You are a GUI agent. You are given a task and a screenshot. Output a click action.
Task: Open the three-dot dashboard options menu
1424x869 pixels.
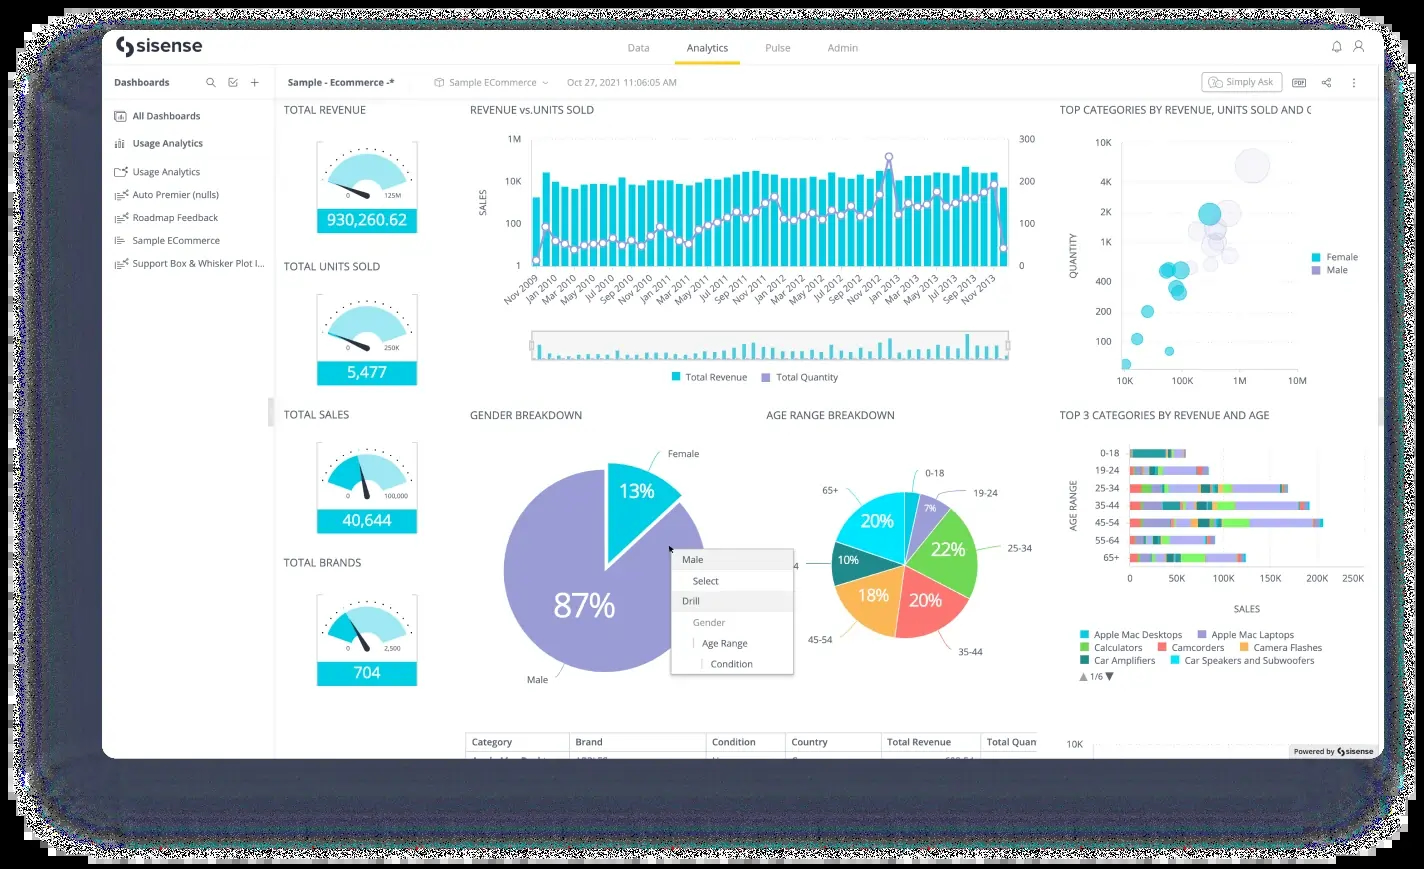1354,83
